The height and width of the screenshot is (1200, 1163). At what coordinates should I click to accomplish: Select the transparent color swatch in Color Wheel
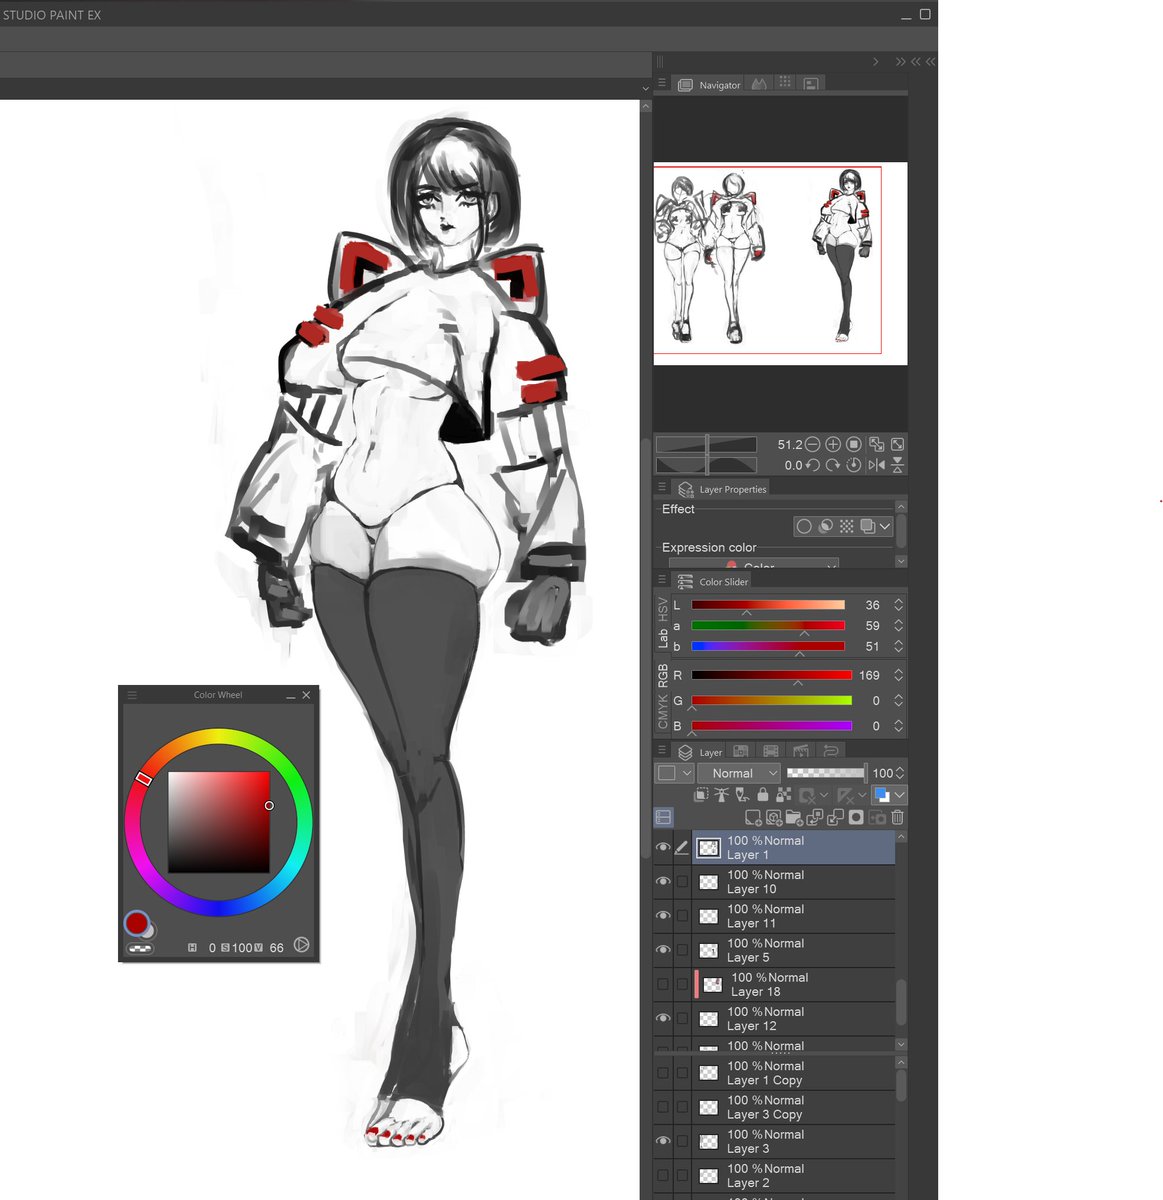[141, 948]
